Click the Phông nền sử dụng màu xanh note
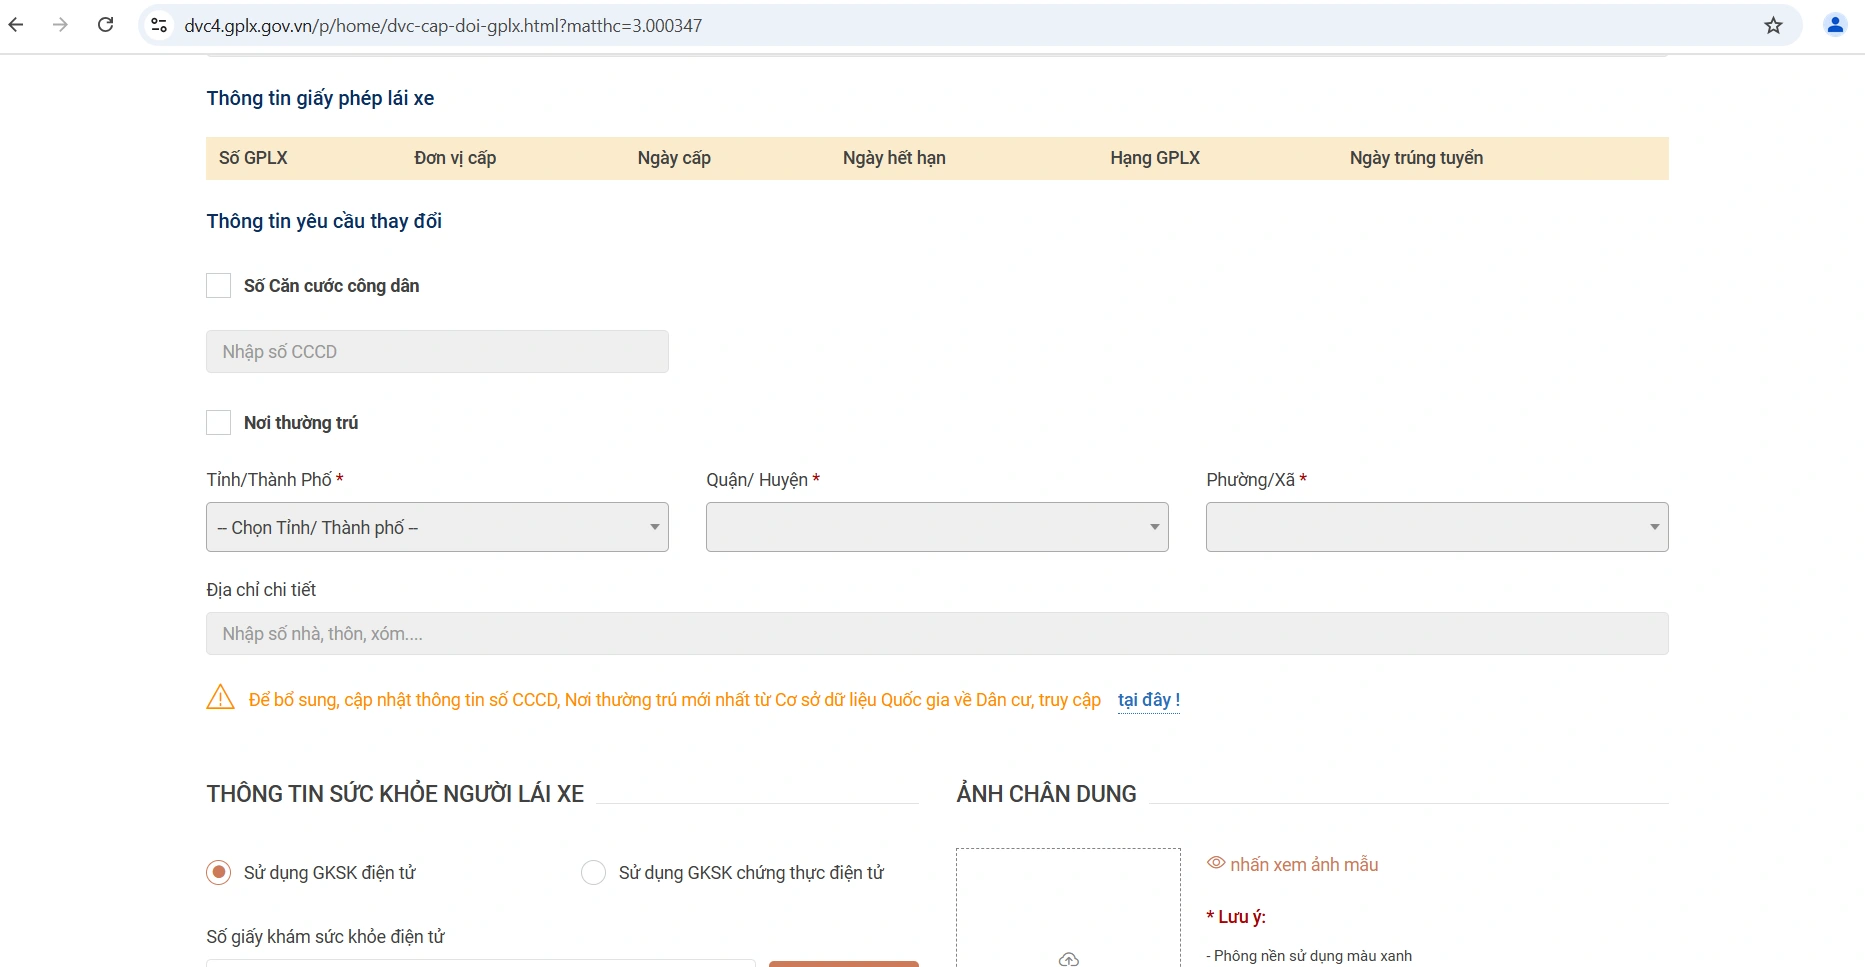1865x967 pixels. [1309, 956]
